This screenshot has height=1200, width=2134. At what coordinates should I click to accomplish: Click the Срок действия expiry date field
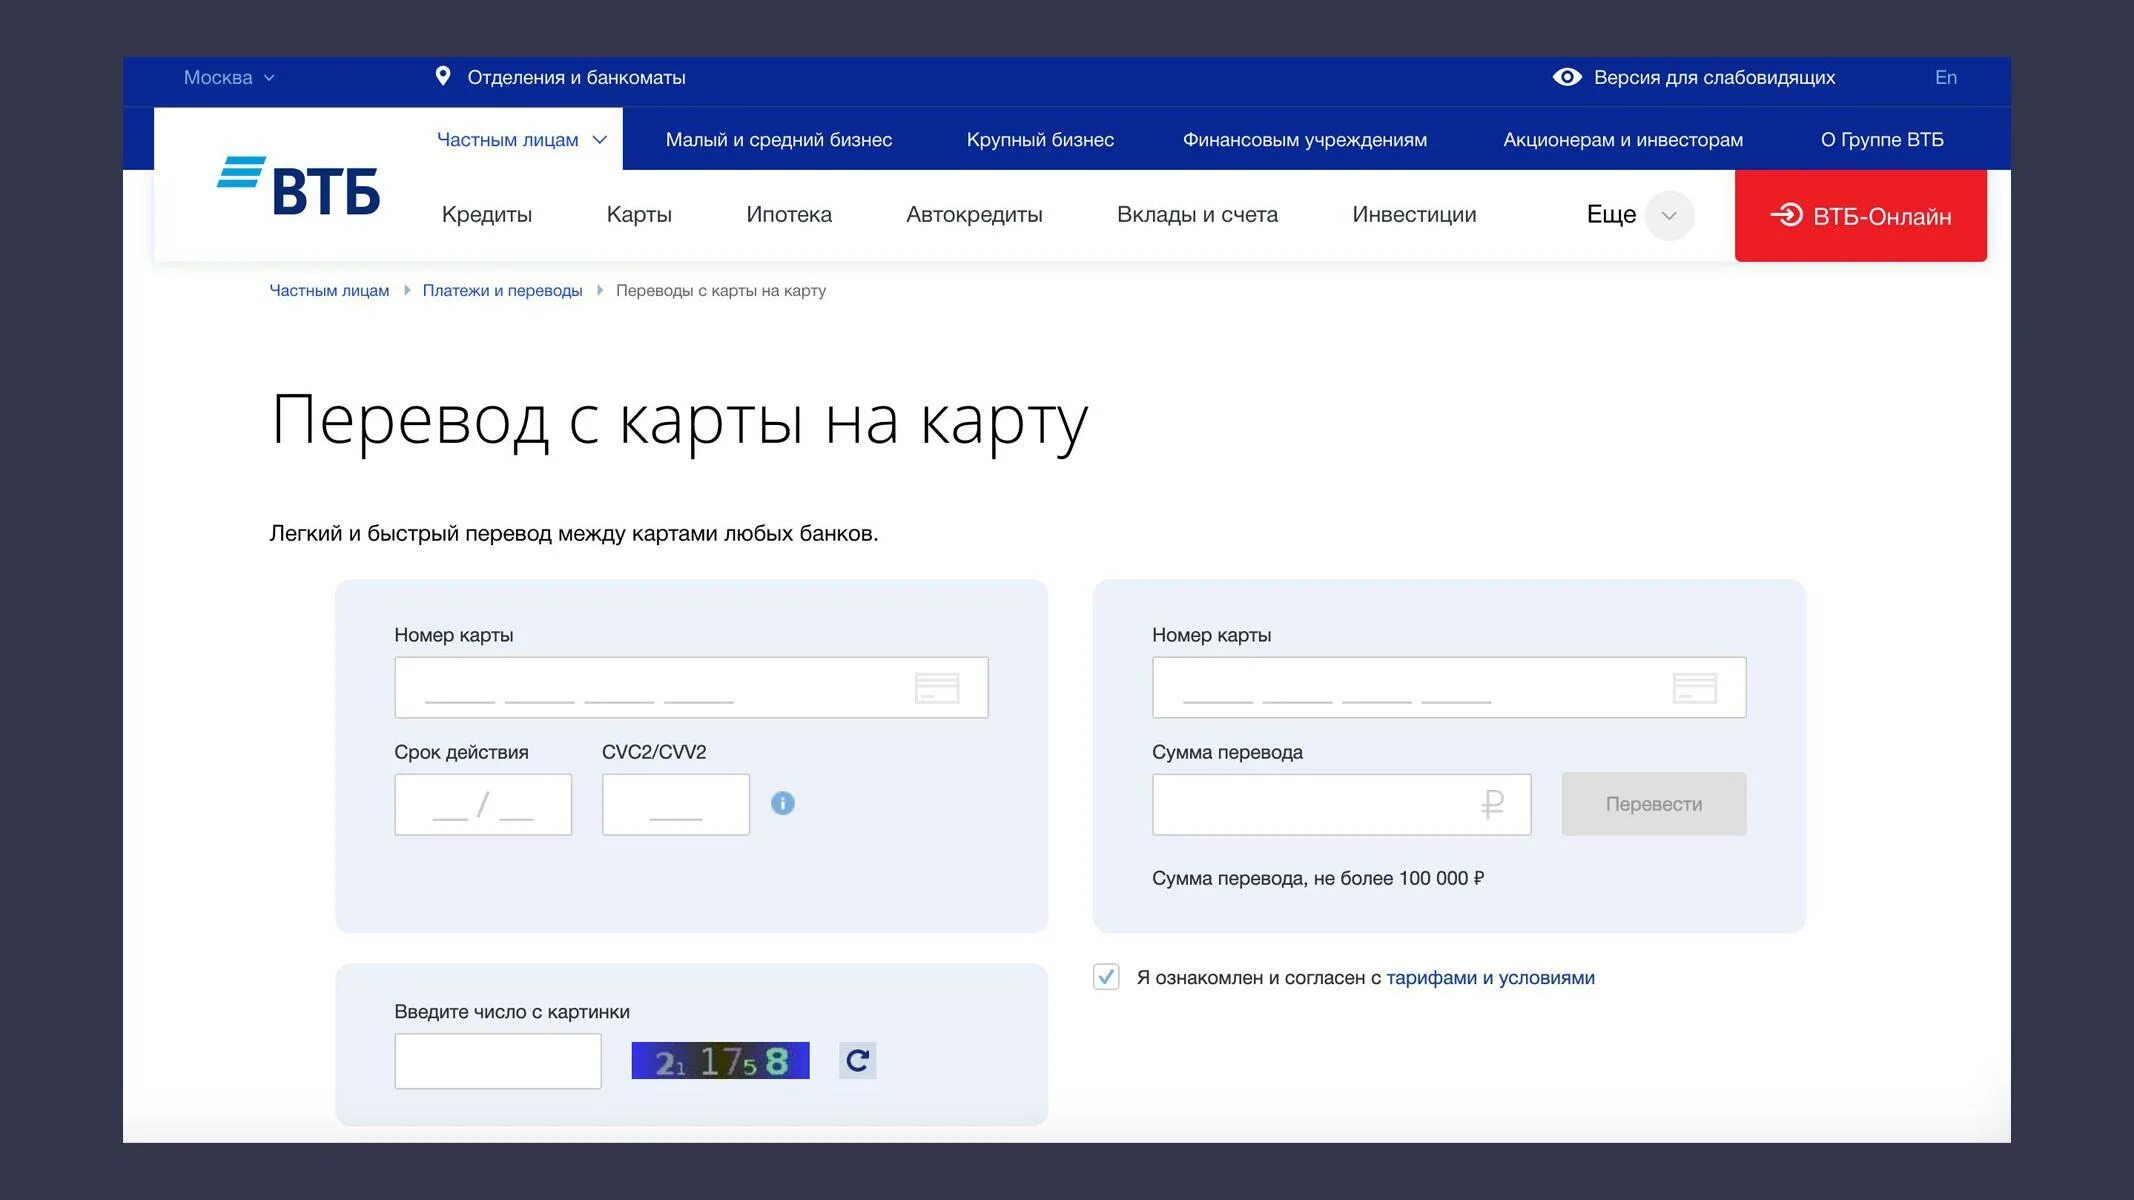pyautogui.click(x=483, y=804)
